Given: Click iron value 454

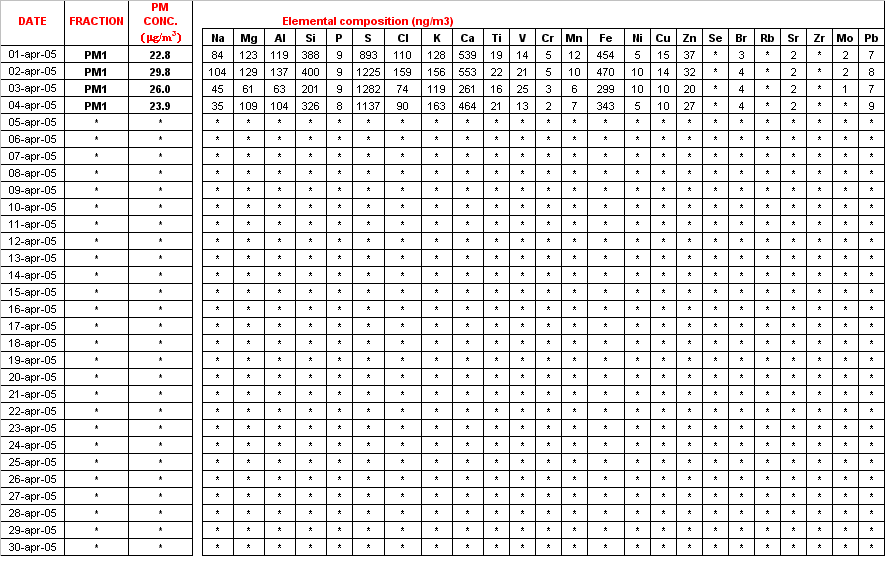Looking at the screenshot, I should pyautogui.click(x=606, y=55).
